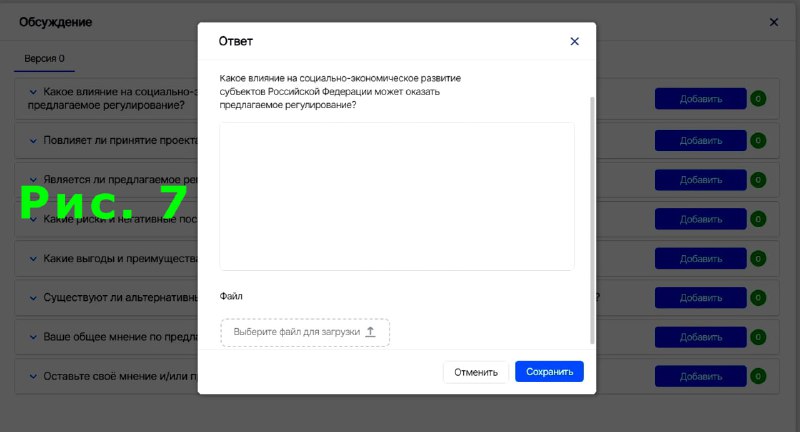This screenshot has height=432, width=800.
Task: Expand the 'Является ли предлагаемое' chevron
Action: pos(33,180)
